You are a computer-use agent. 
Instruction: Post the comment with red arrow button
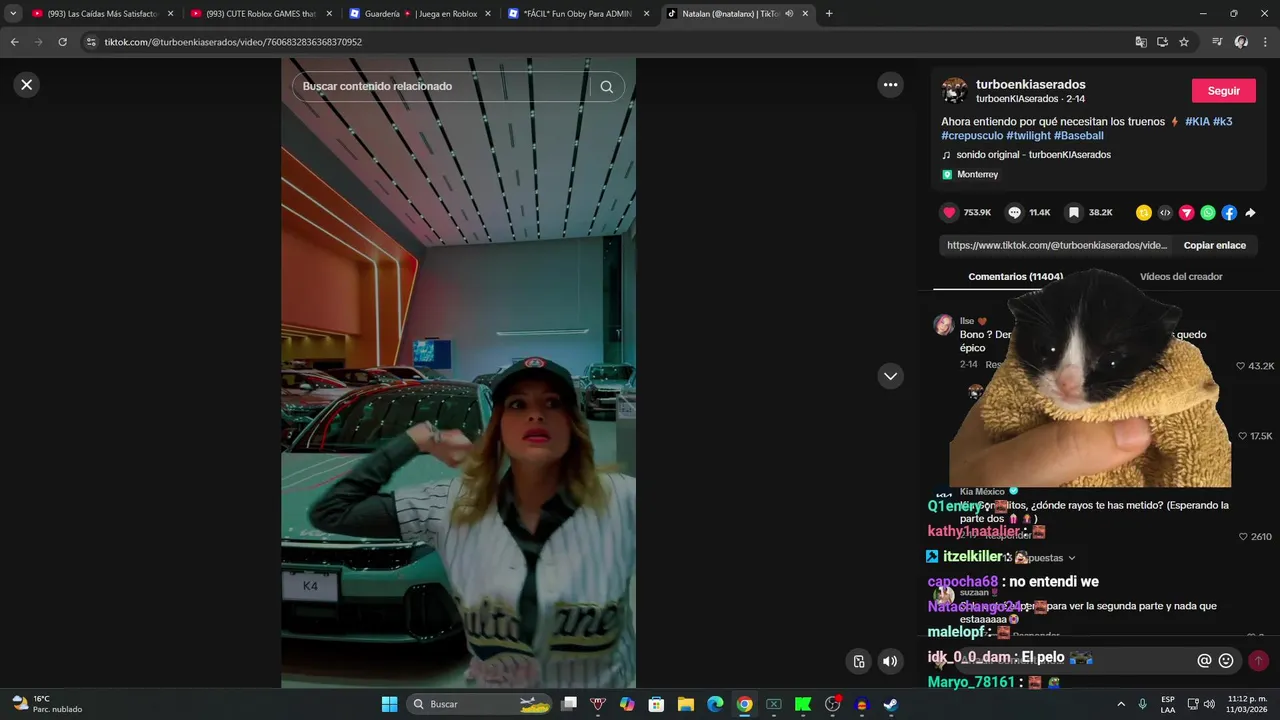[1258, 660]
